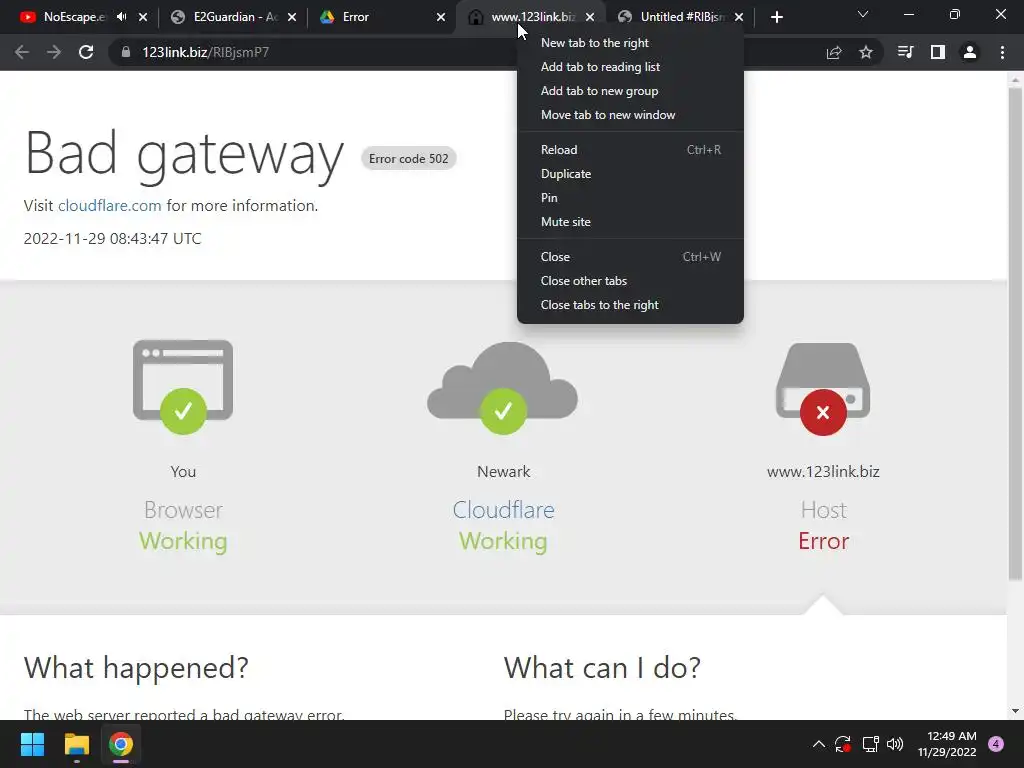The image size is (1024, 768).
Task: Reload the page with the refresh icon
Action: pos(86,52)
